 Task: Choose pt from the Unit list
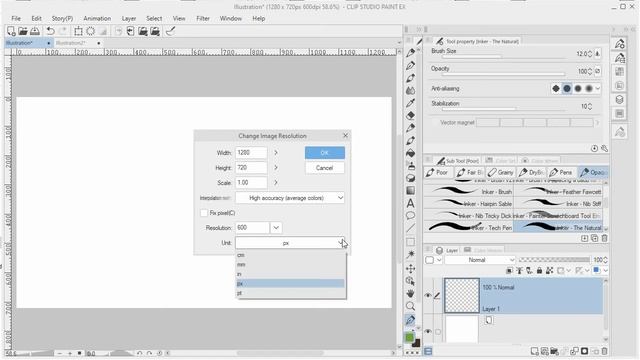(291, 293)
